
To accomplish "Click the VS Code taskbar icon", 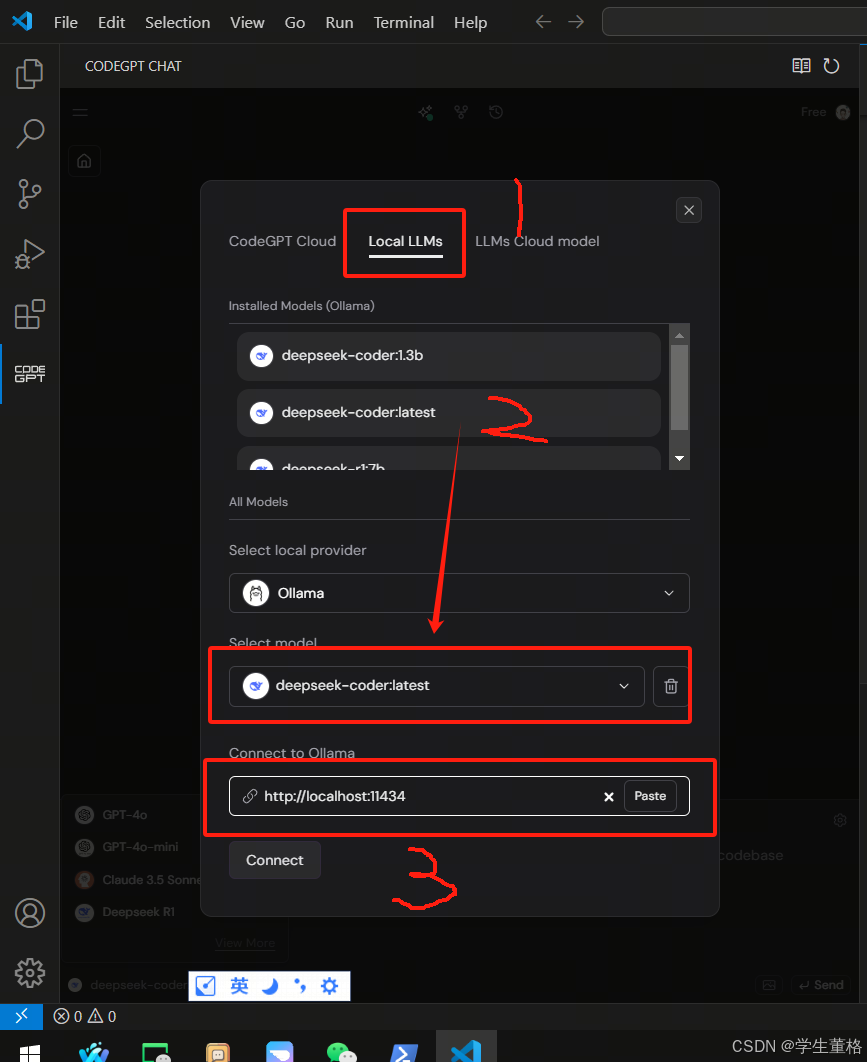I will tap(466, 1048).
